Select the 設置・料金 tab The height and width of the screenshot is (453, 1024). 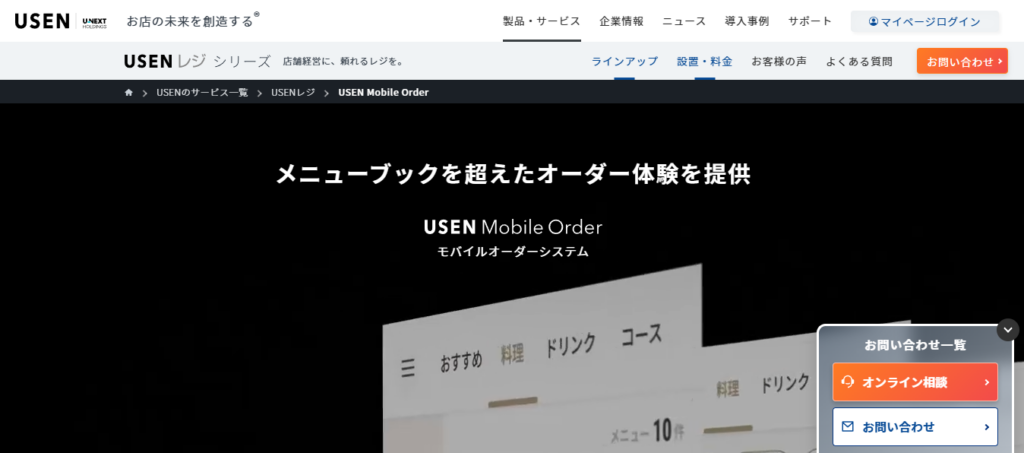click(704, 61)
